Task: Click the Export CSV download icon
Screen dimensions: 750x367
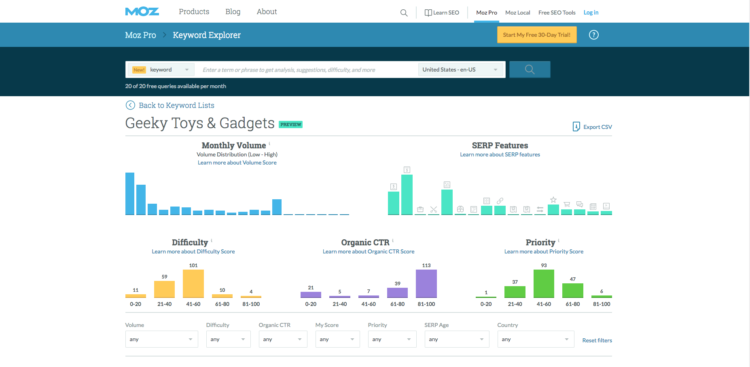Action: coord(576,127)
